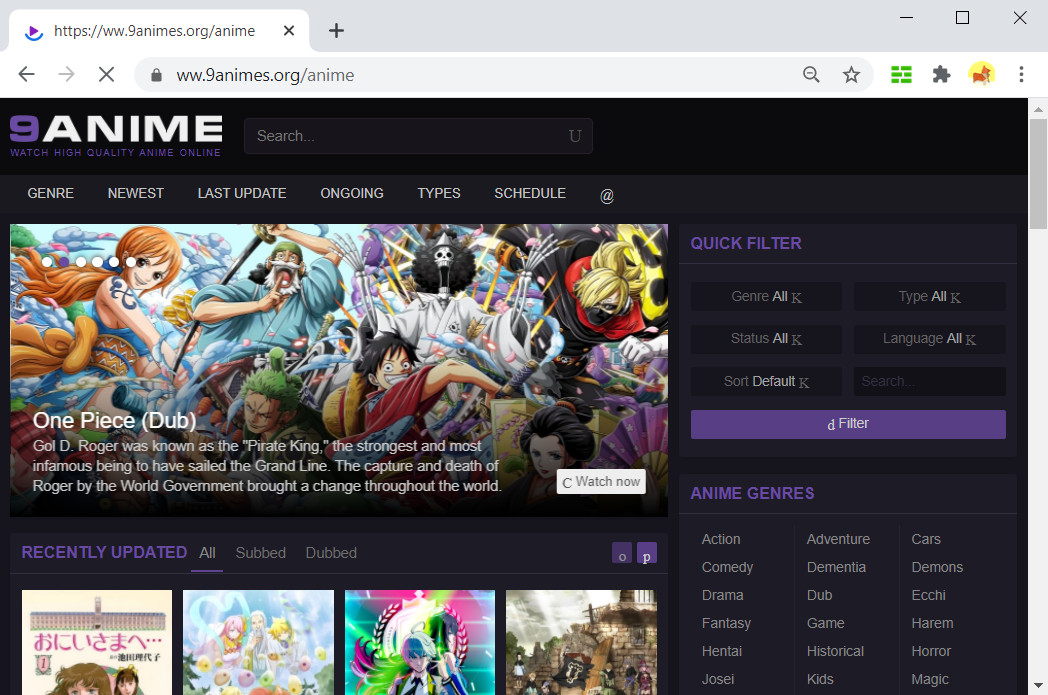Screen dimensions: 1048x695
Task: Bookmark this page with the star icon
Action: tap(851, 75)
